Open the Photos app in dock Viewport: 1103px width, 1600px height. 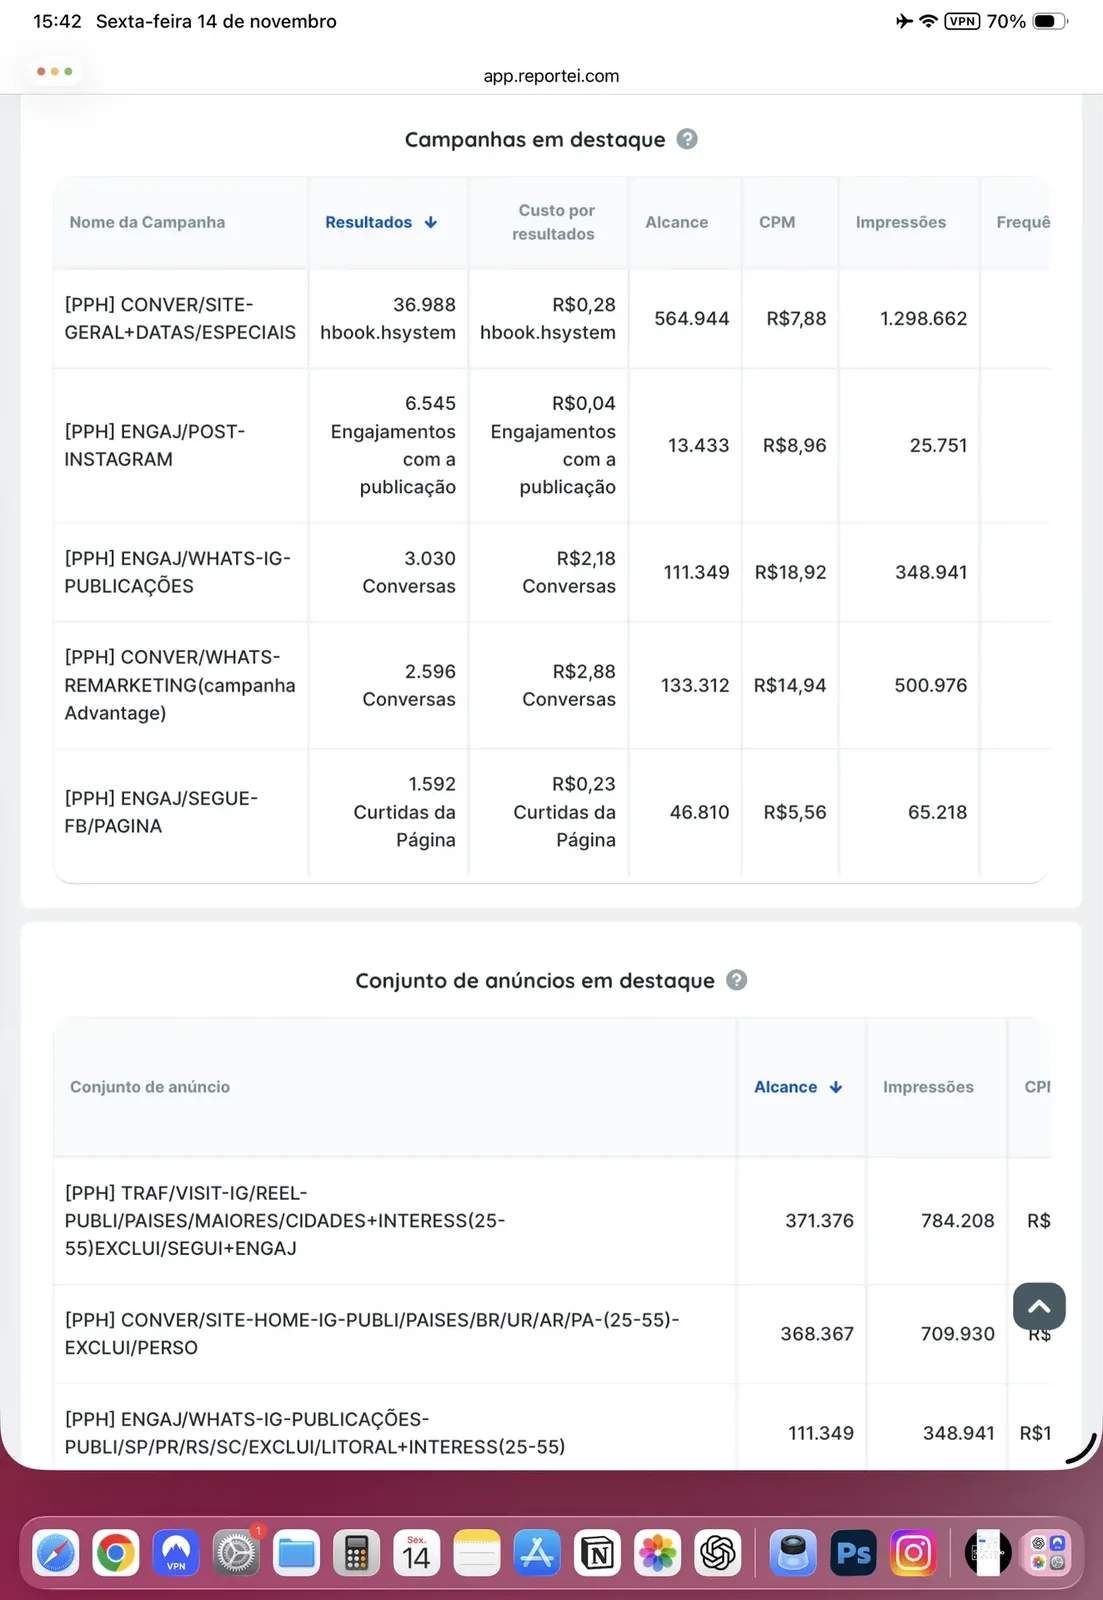click(x=658, y=1553)
